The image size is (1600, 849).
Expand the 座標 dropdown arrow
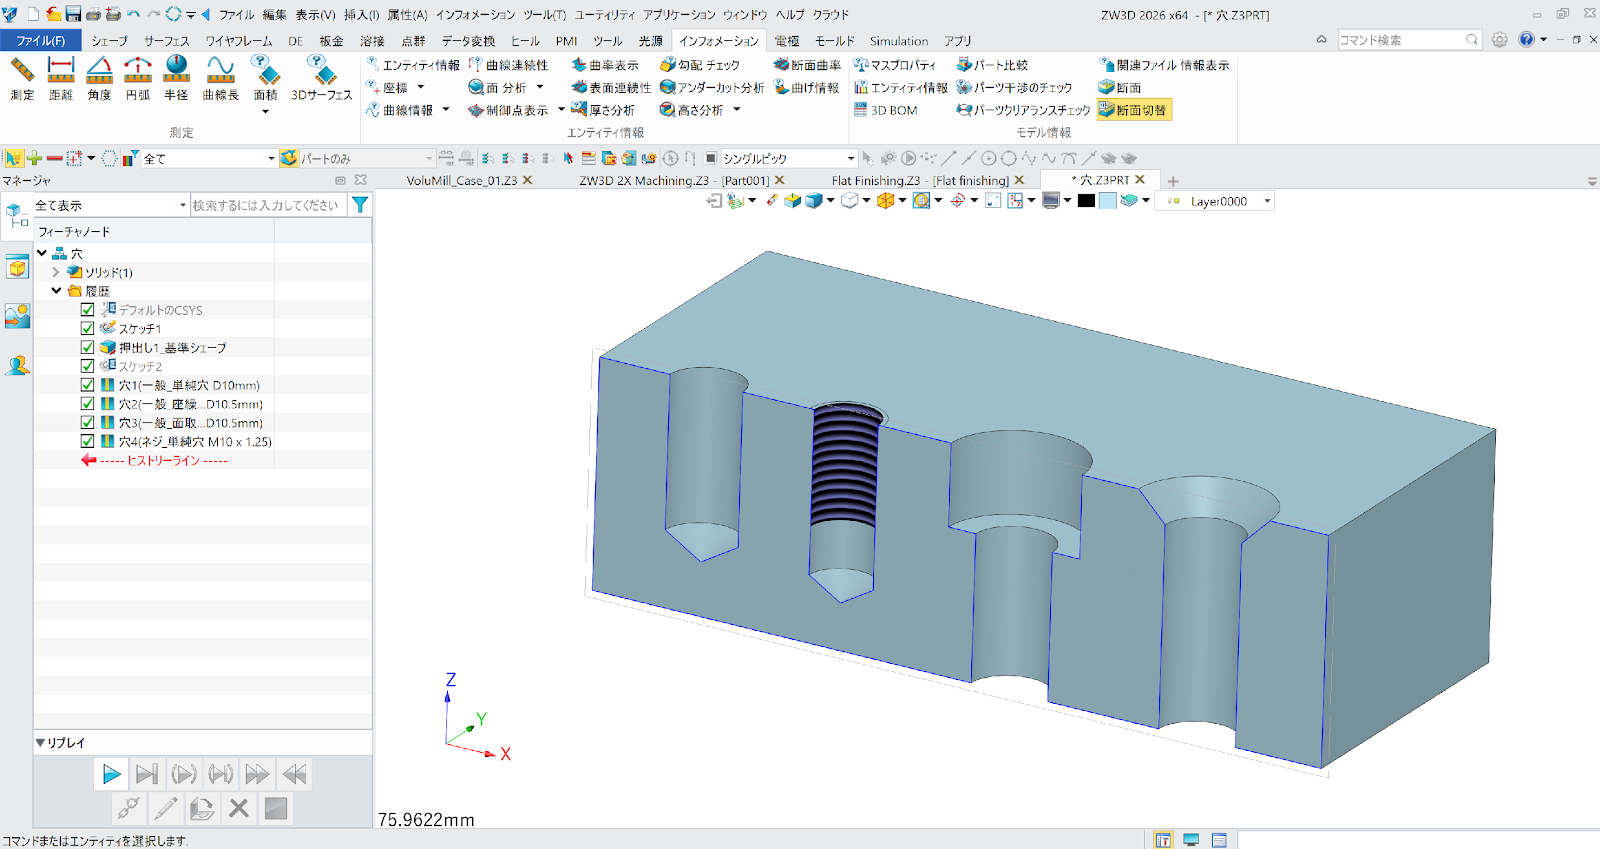pyautogui.click(x=421, y=88)
